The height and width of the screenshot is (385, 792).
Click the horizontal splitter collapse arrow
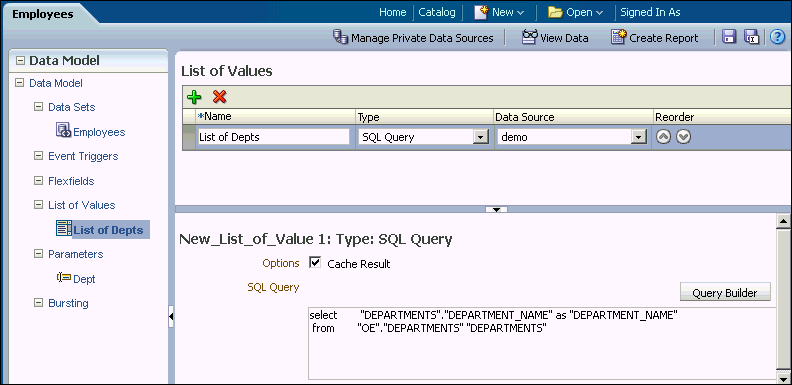(496, 209)
